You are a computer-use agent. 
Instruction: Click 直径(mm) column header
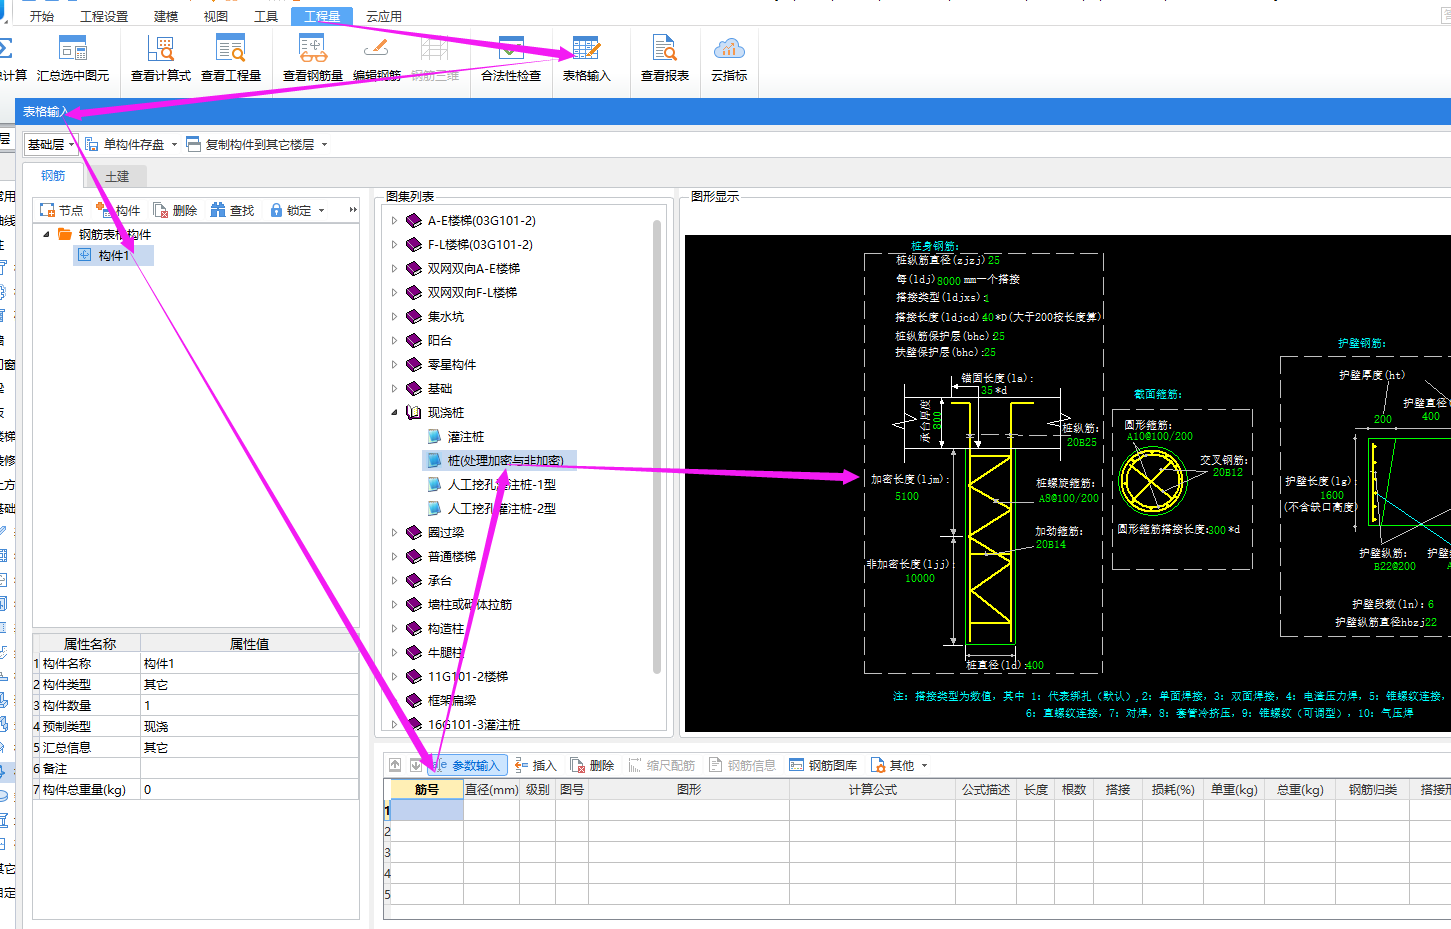click(x=491, y=789)
